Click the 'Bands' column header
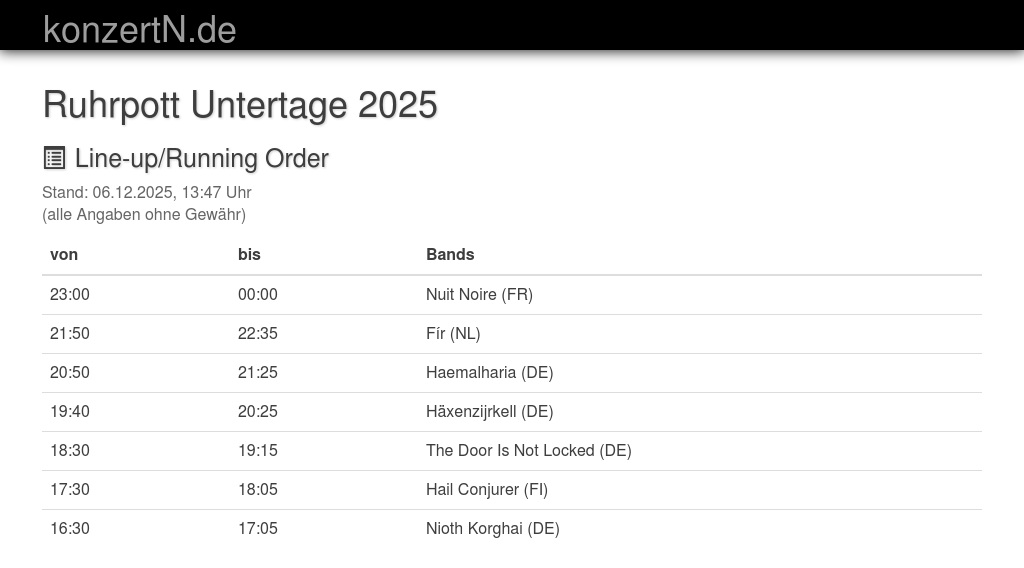Viewport: 1024px width, 568px height. point(450,254)
